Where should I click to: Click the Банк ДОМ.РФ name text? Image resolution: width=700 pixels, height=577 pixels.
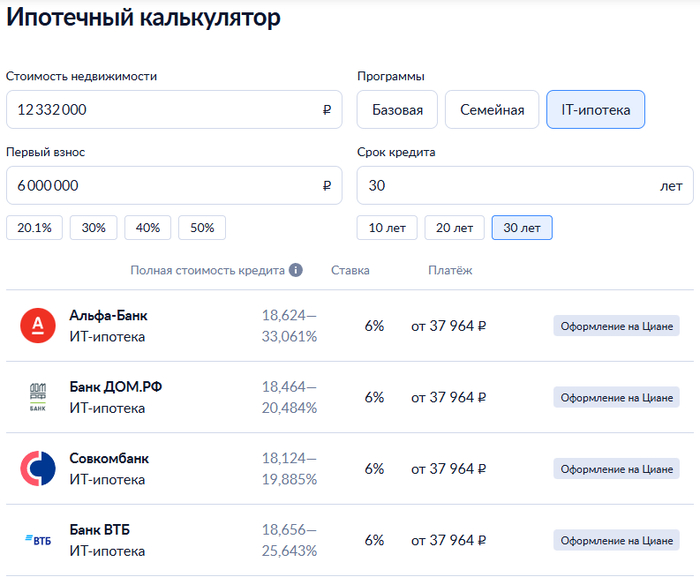pyautogui.click(x=116, y=387)
